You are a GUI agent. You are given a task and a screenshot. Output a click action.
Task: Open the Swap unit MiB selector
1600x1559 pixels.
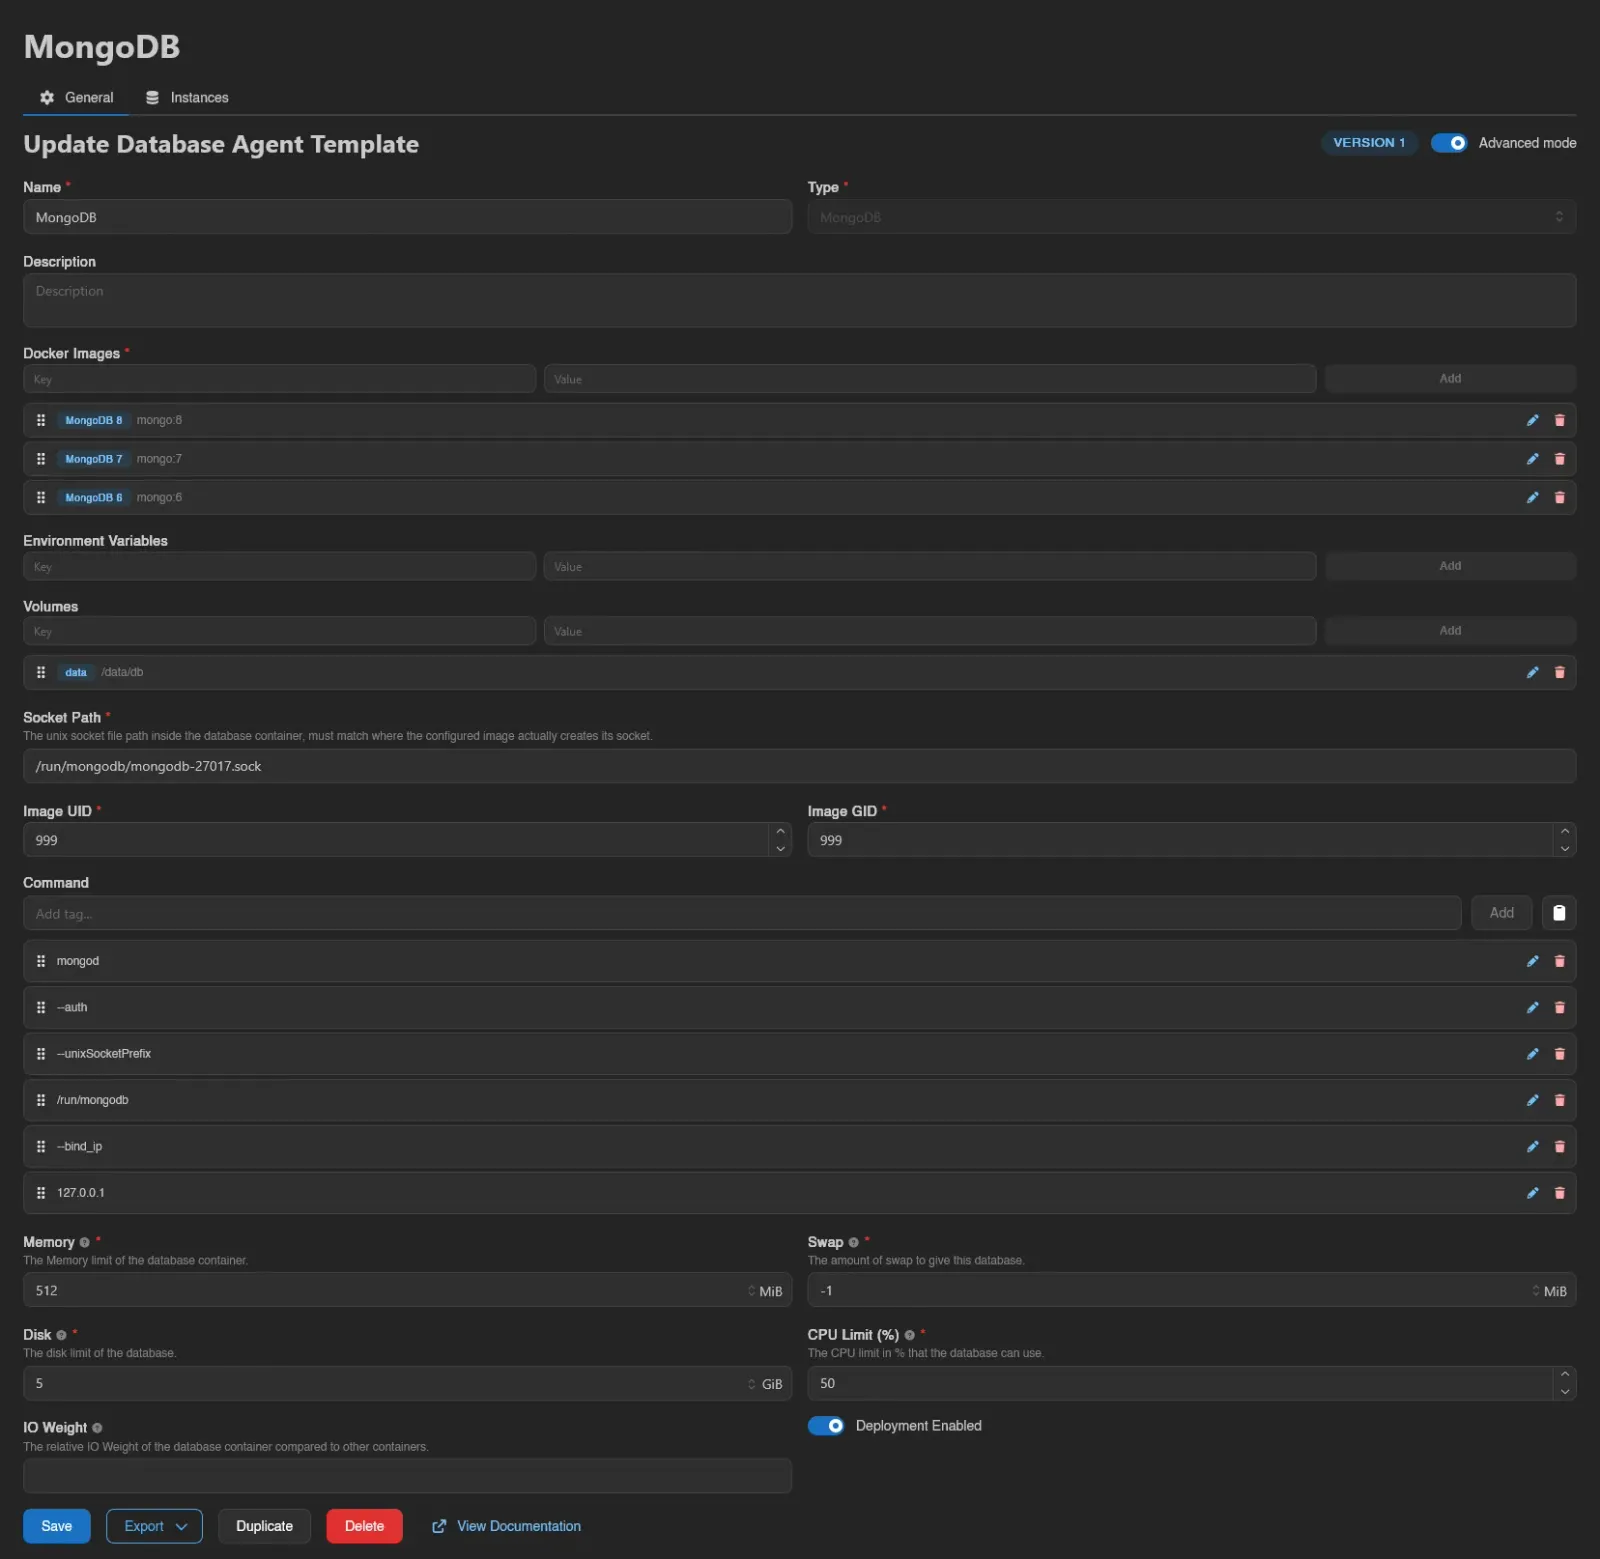click(x=1549, y=1291)
